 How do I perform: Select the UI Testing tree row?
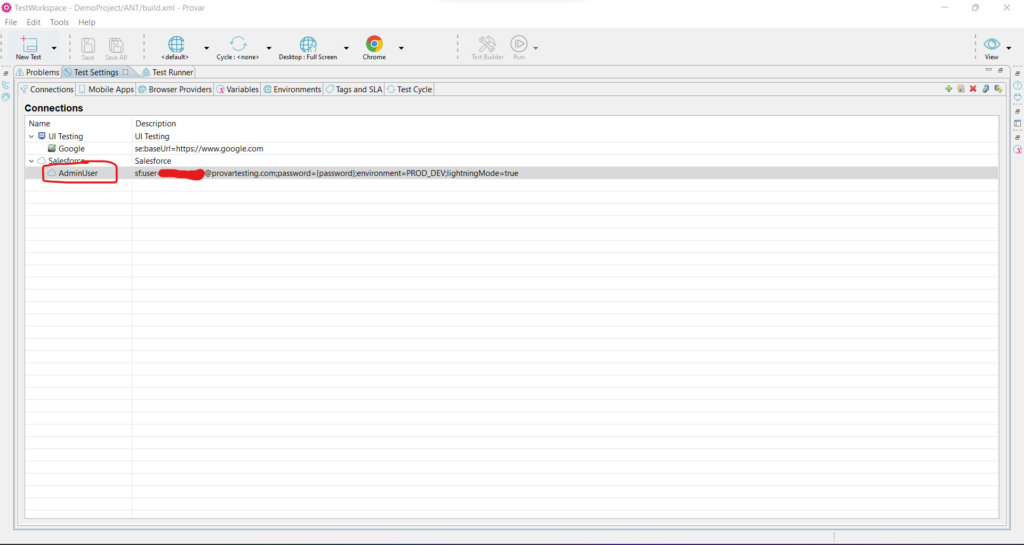511,136
